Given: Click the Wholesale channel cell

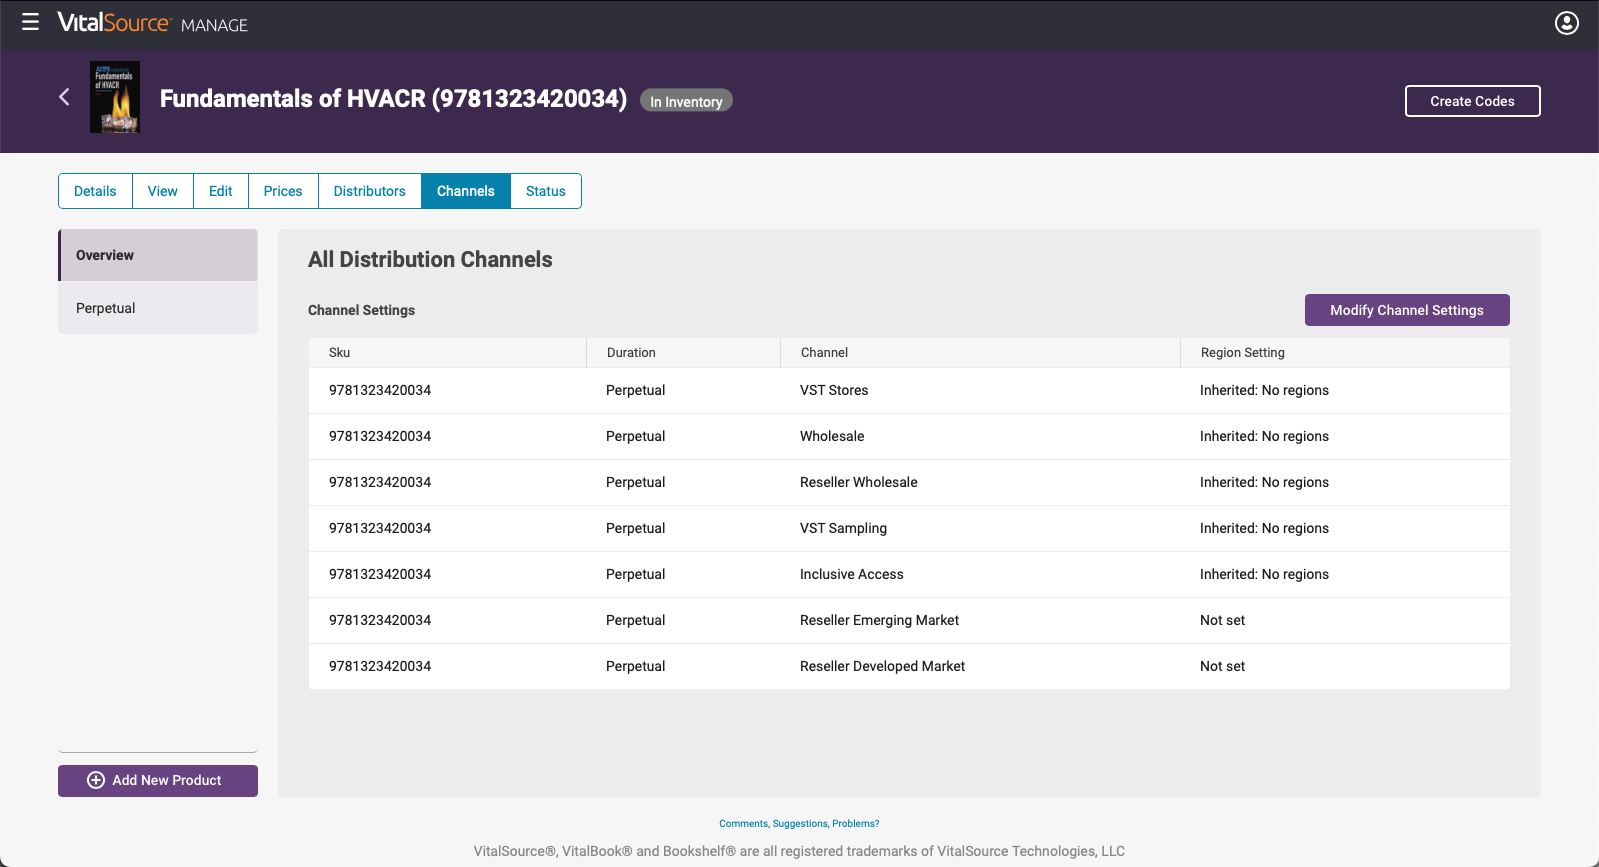Looking at the screenshot, I should point(832,437).
